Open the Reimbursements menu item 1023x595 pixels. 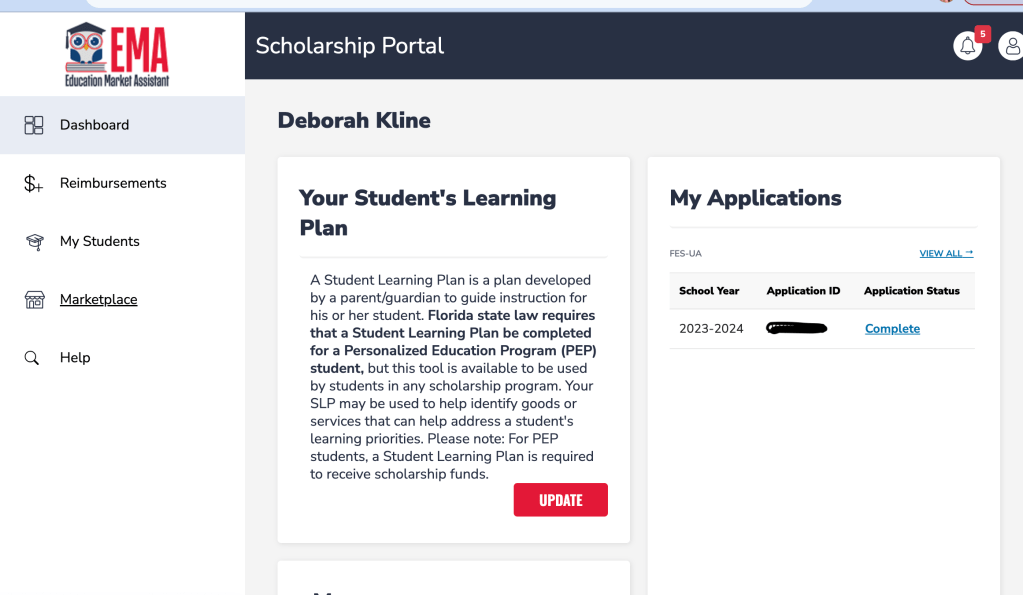point(113,183)
